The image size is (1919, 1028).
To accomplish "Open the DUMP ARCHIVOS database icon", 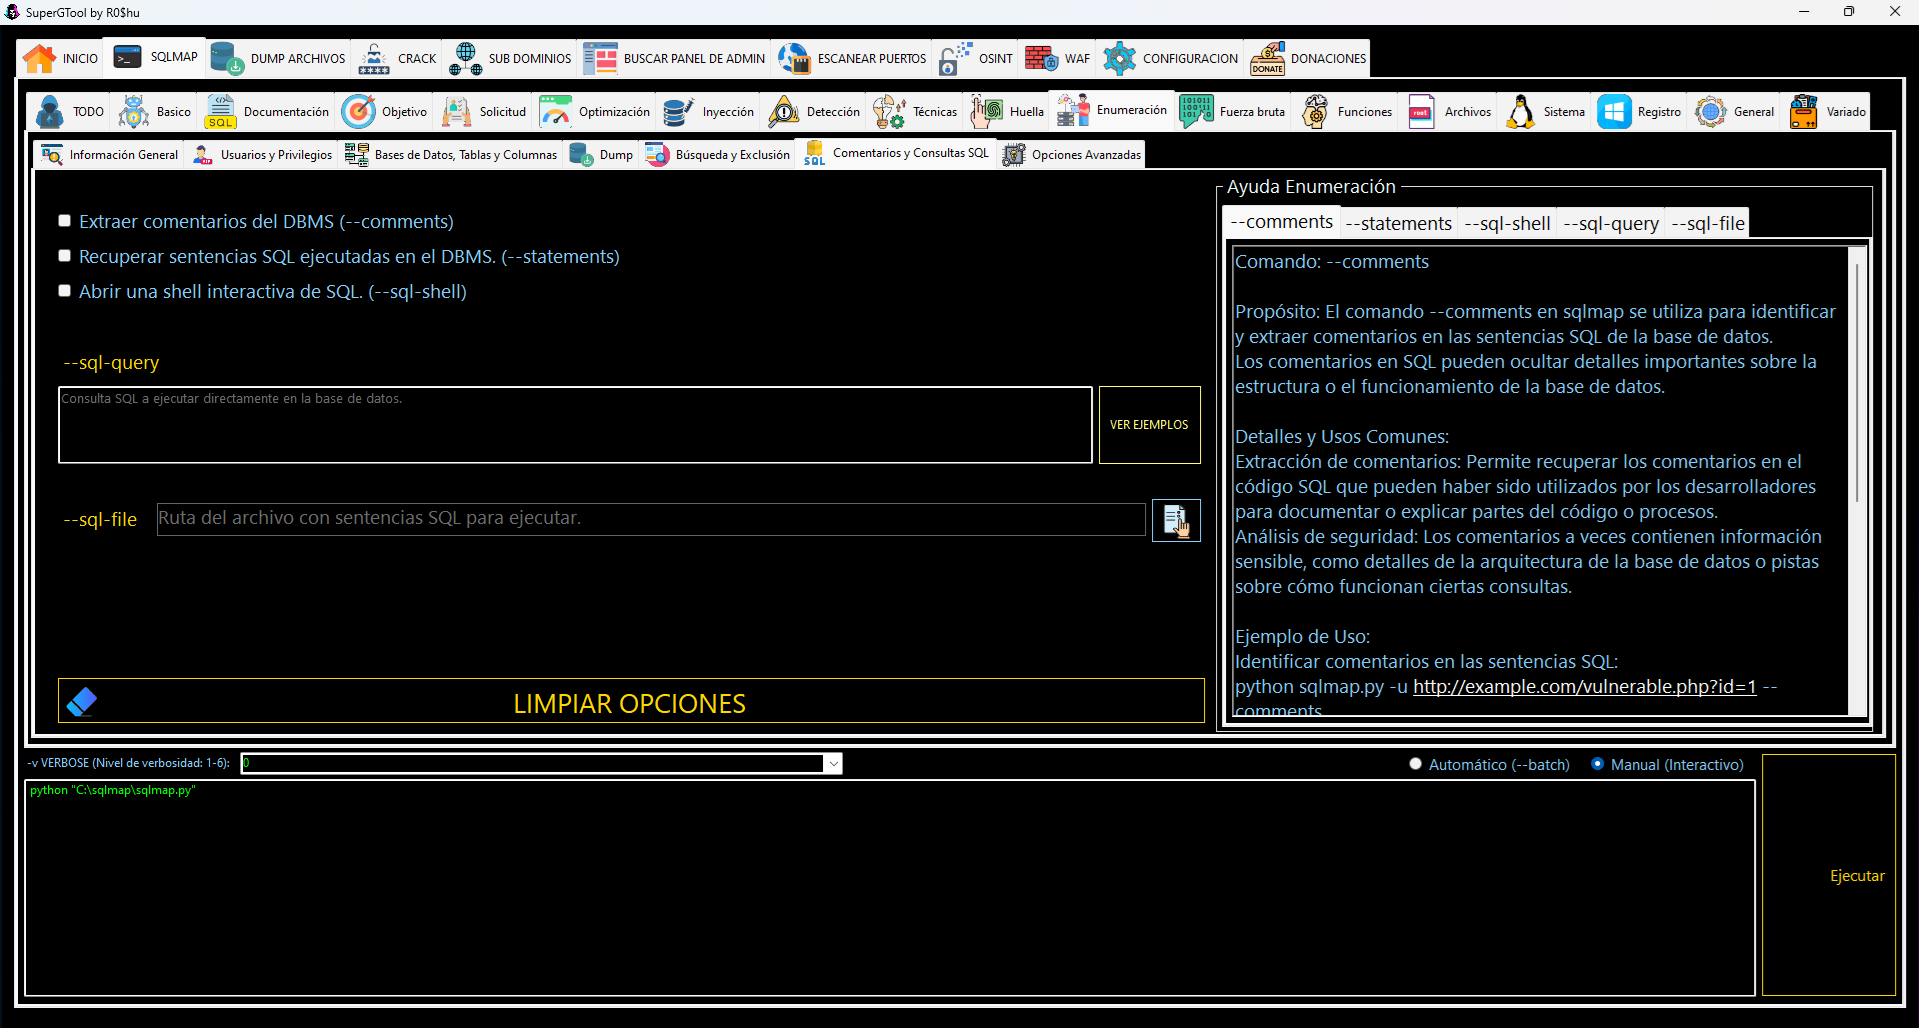I will (227, 58).
